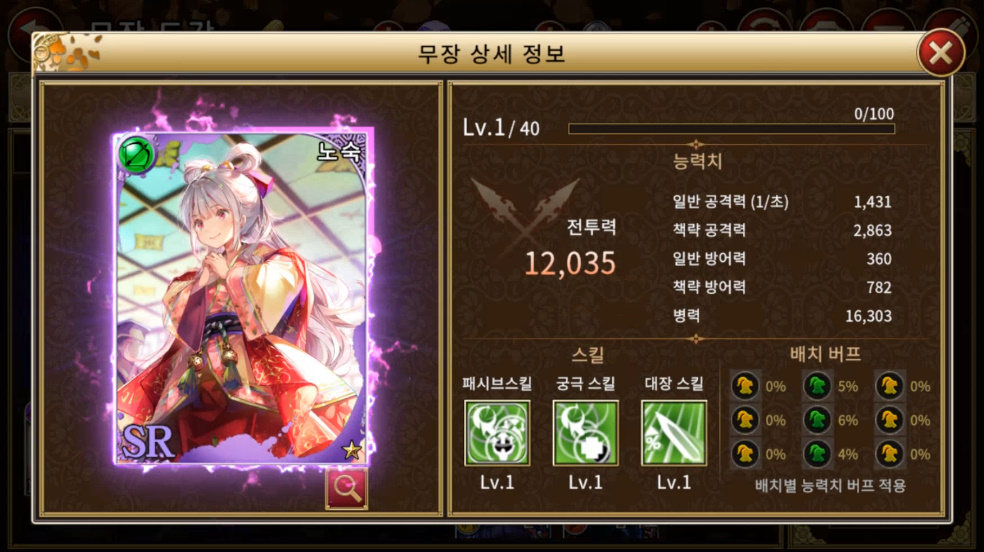The image size is (984, 552).
Task: Tap the gold star on the card
Action: click(x=351, y=449)
